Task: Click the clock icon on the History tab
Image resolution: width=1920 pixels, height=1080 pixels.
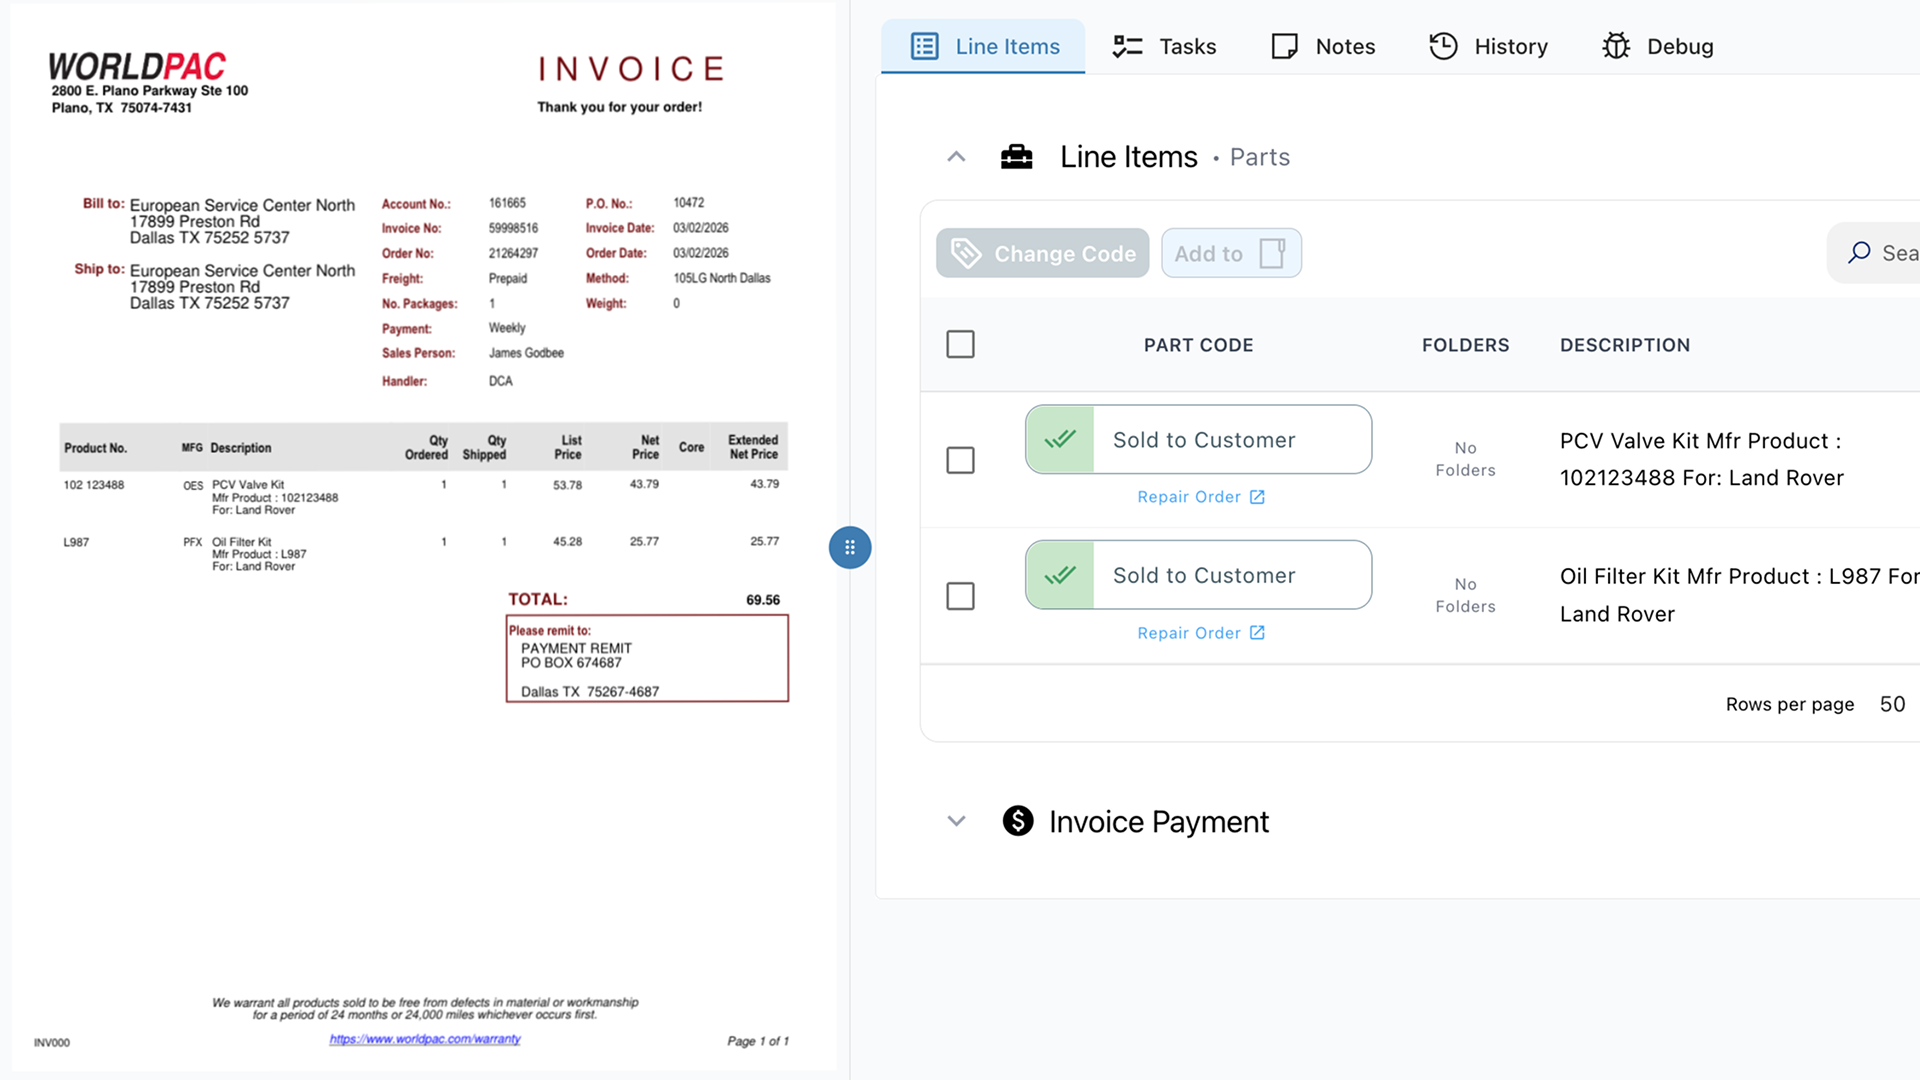Action: pos(1443,46)
